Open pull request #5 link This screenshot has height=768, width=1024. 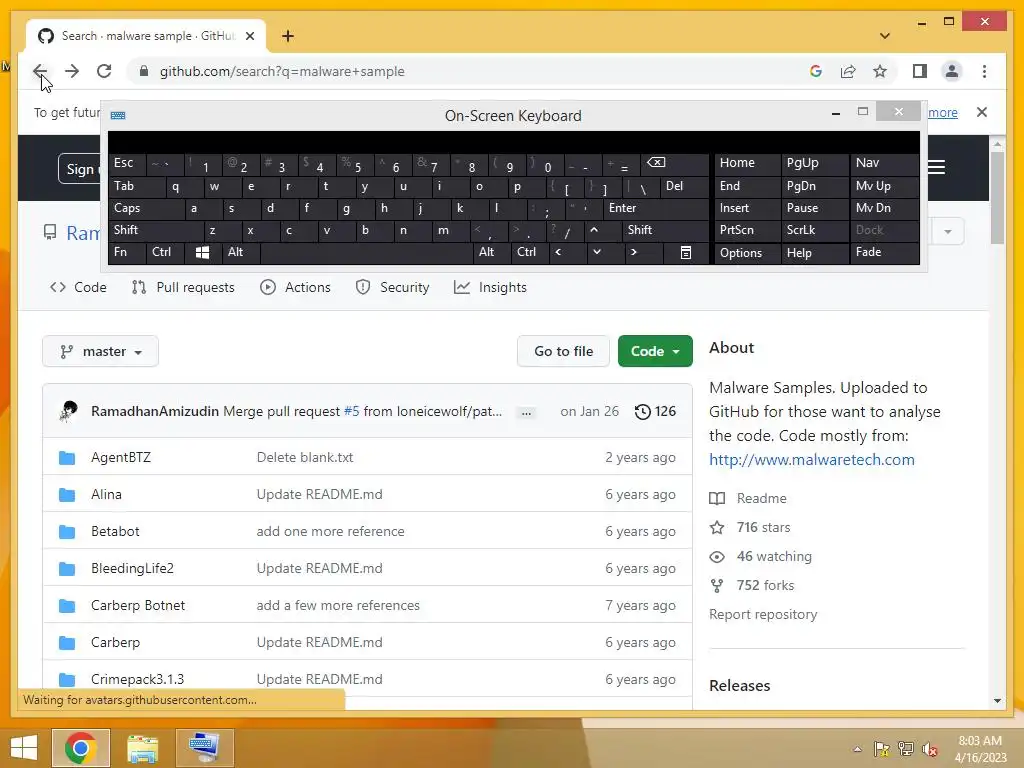[351, 411]
